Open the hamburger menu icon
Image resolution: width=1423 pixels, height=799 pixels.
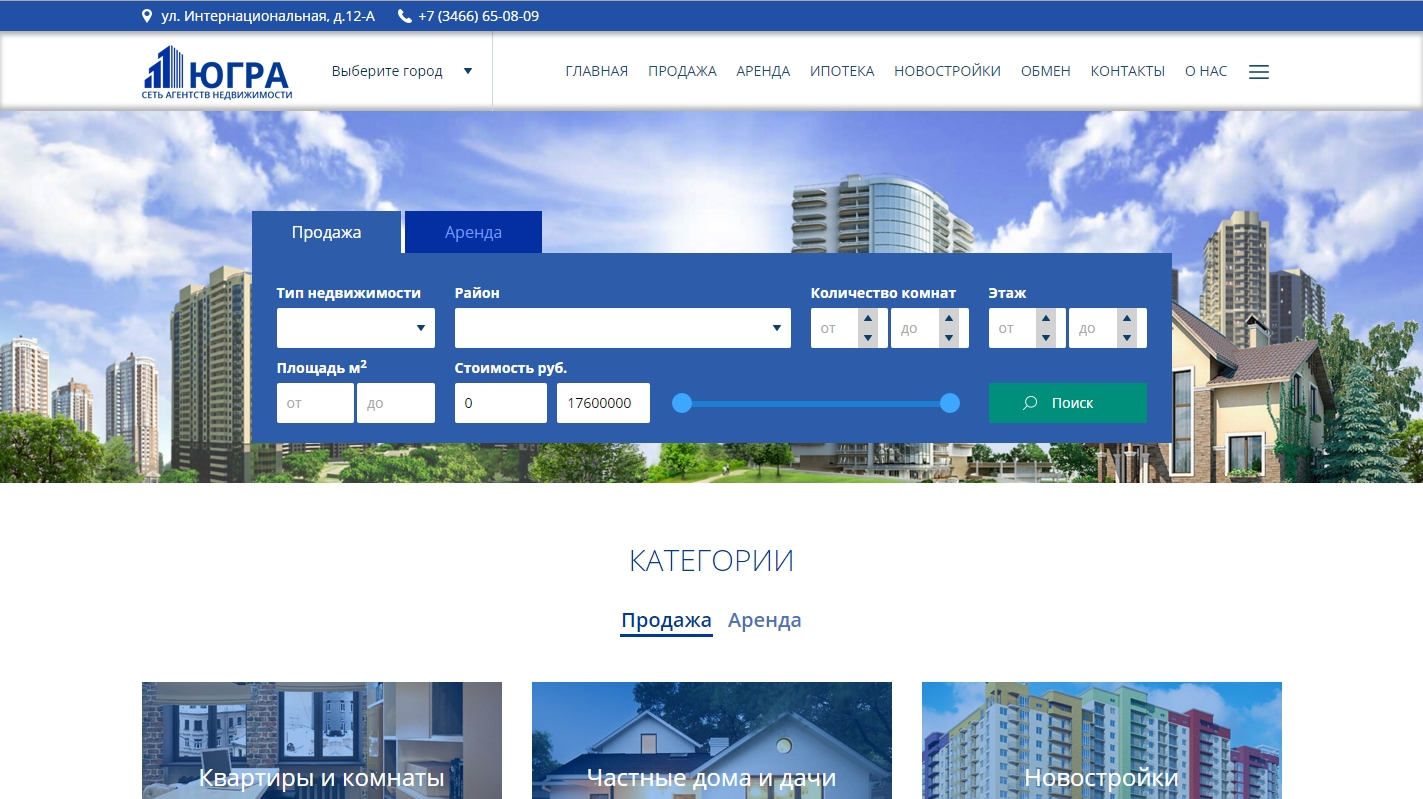click(x=1259, y=72)
